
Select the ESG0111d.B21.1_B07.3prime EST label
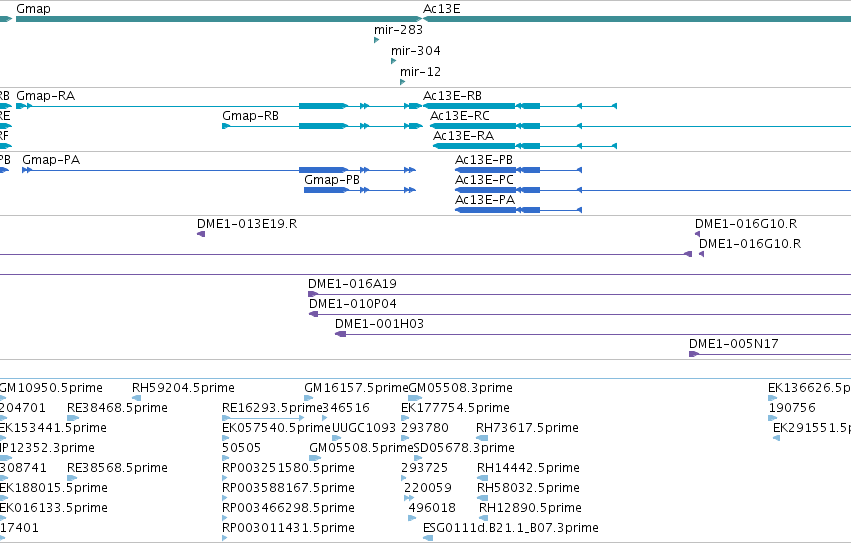[511, 528]
